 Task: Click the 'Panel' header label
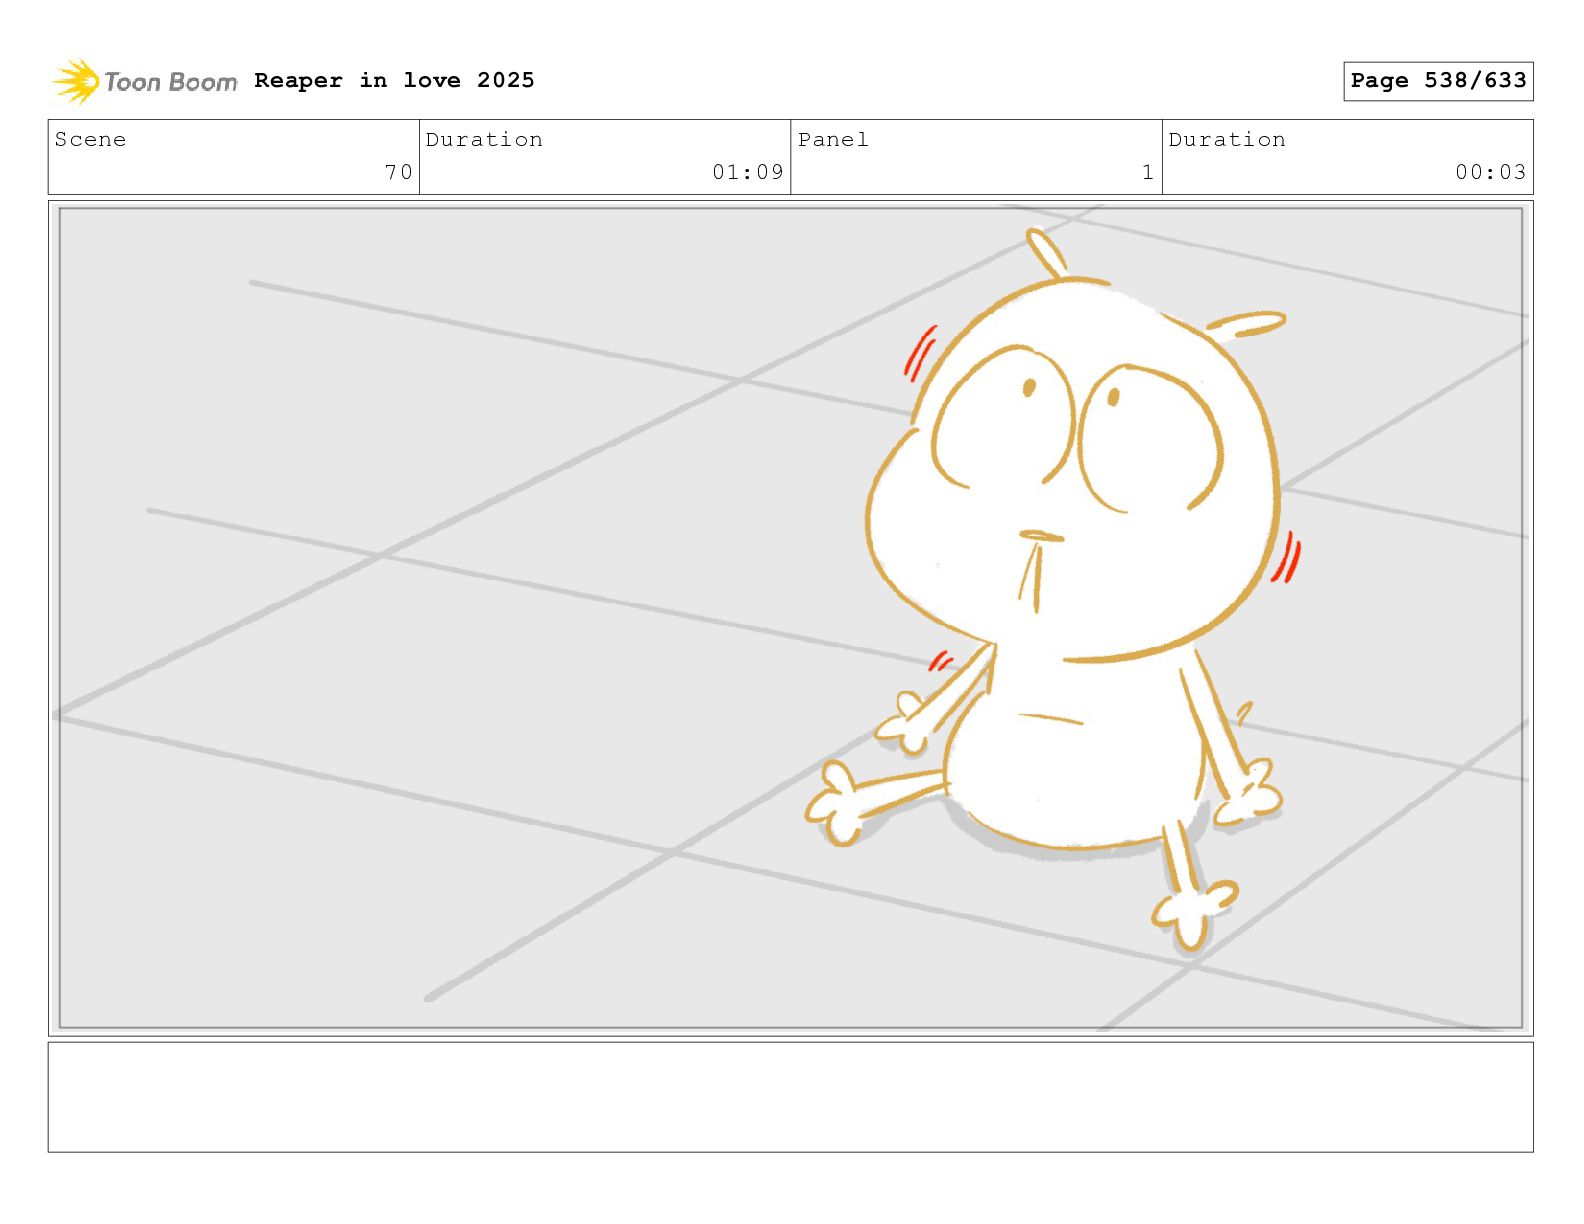[x=833, y=140]
